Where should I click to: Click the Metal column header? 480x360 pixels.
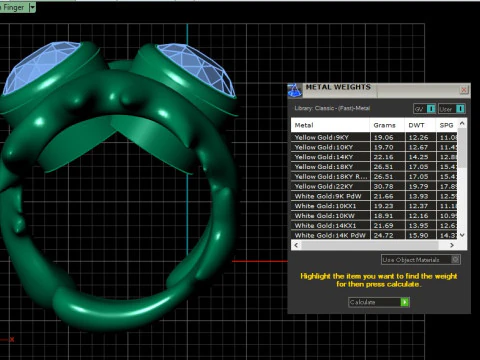(330, 125)
